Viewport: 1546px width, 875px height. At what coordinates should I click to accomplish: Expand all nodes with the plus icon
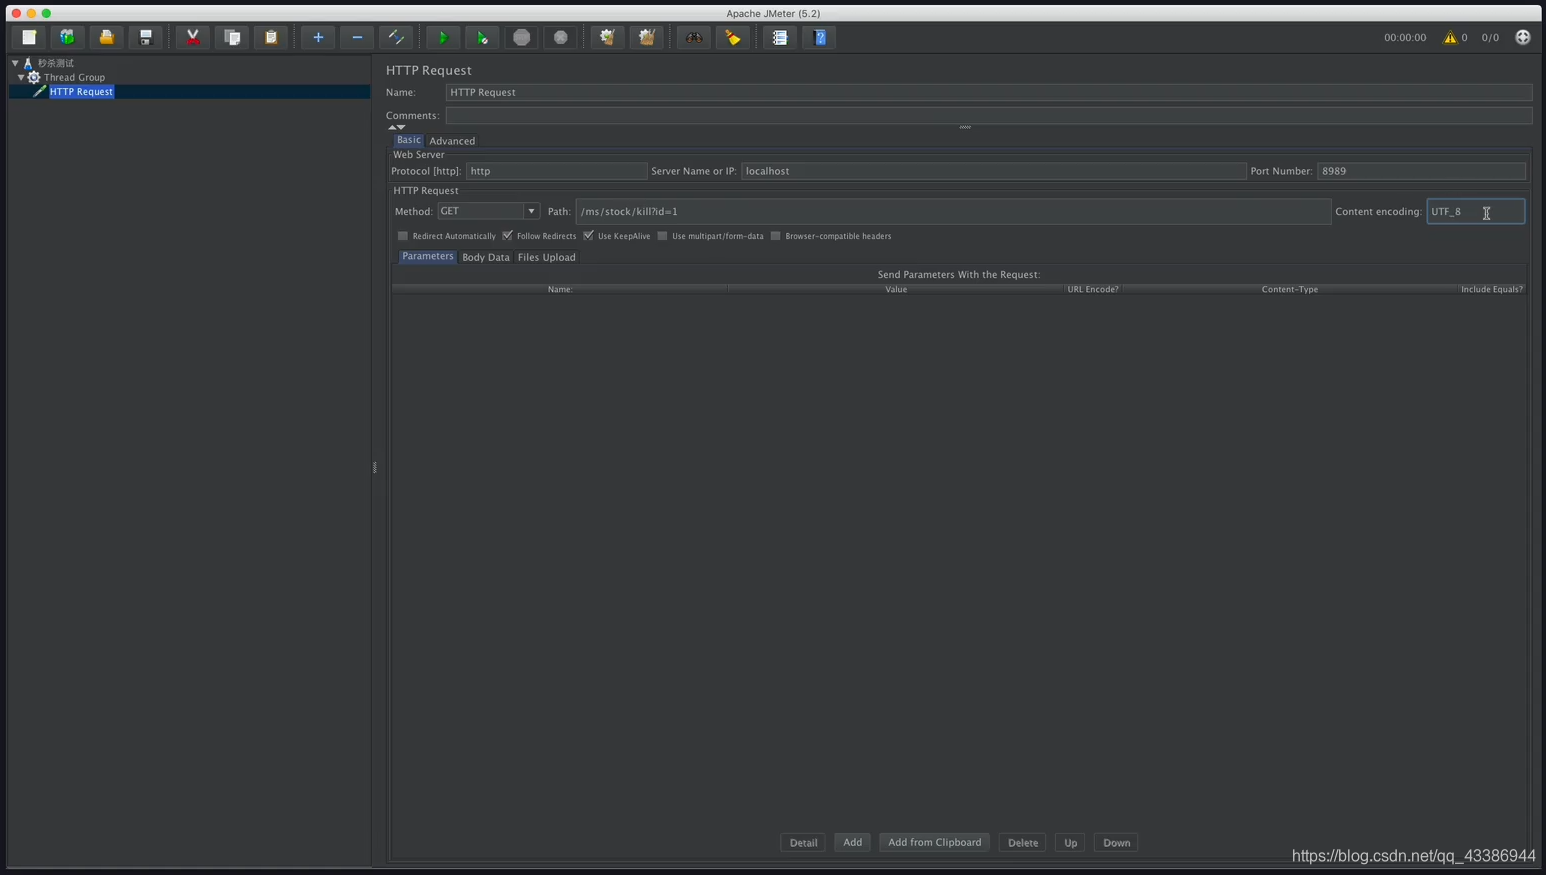(x=318, y=37)
